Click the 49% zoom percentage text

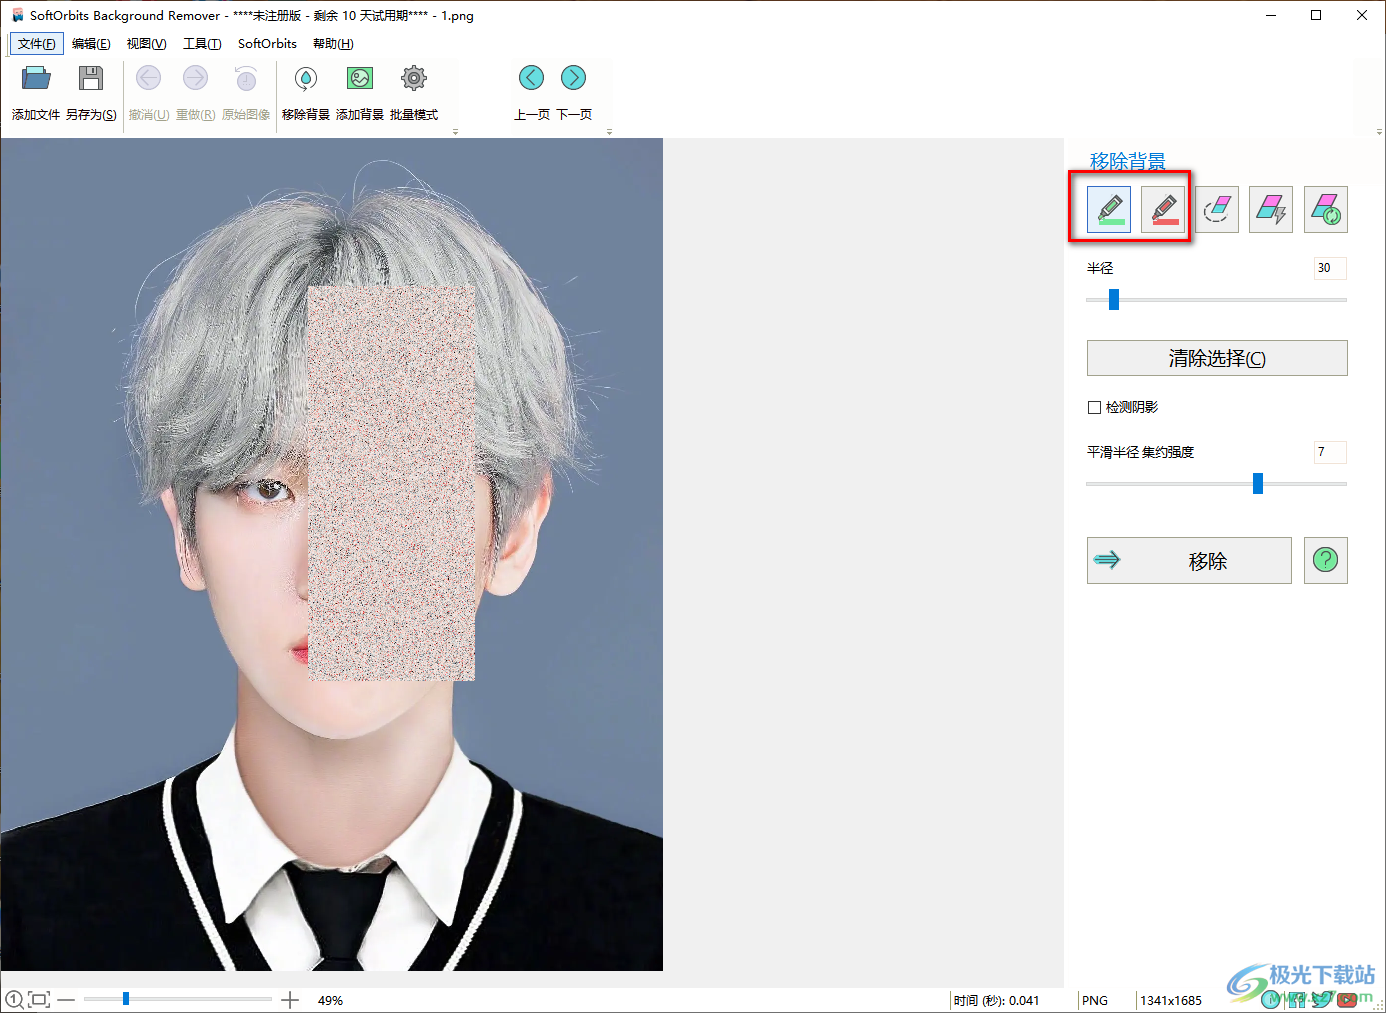pos(330,1001)
